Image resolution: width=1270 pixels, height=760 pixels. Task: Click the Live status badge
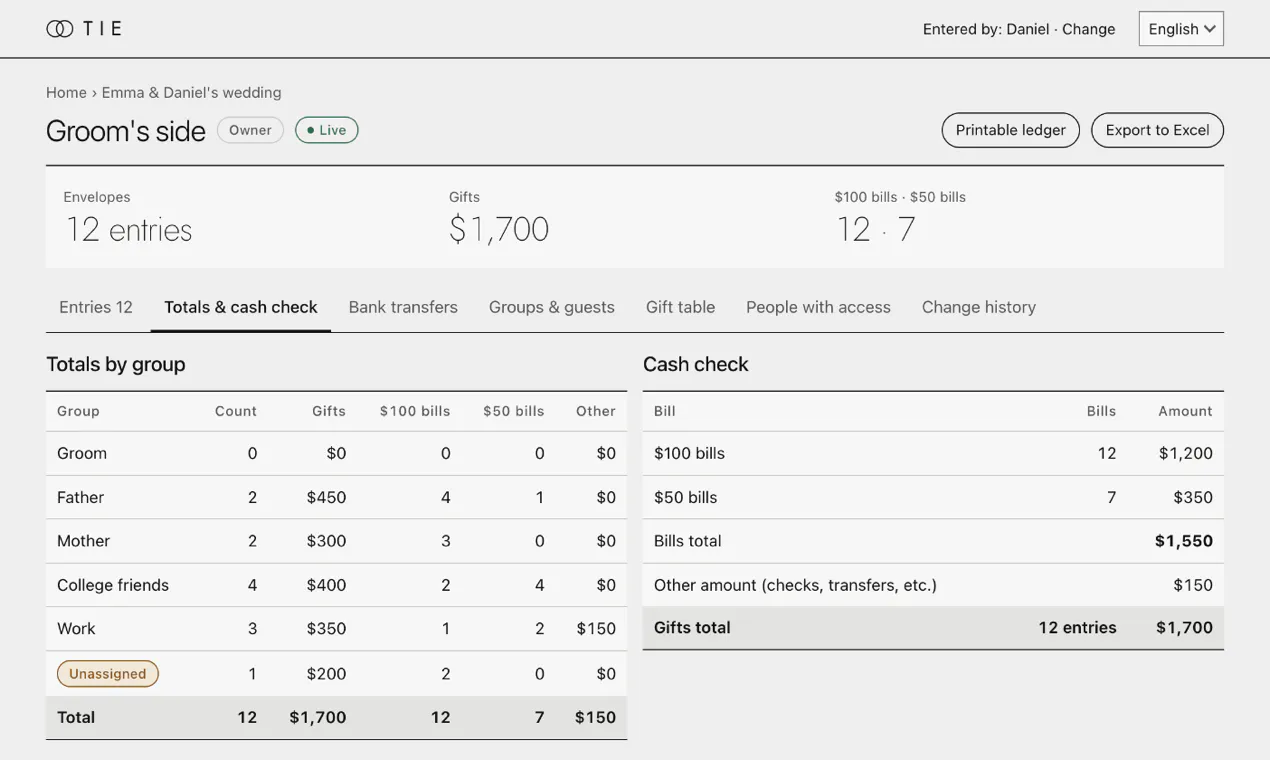click(x=327, y=130)
